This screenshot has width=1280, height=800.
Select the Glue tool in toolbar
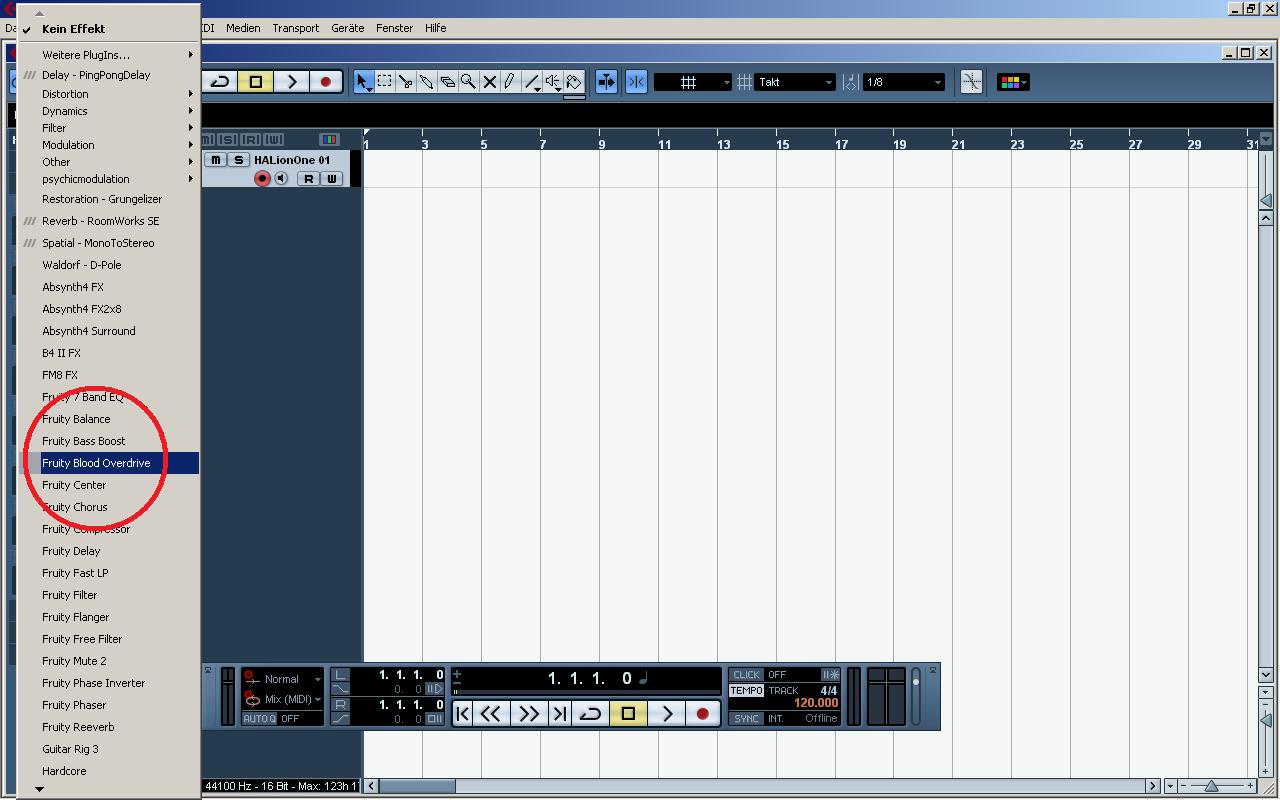coord(427,82)
